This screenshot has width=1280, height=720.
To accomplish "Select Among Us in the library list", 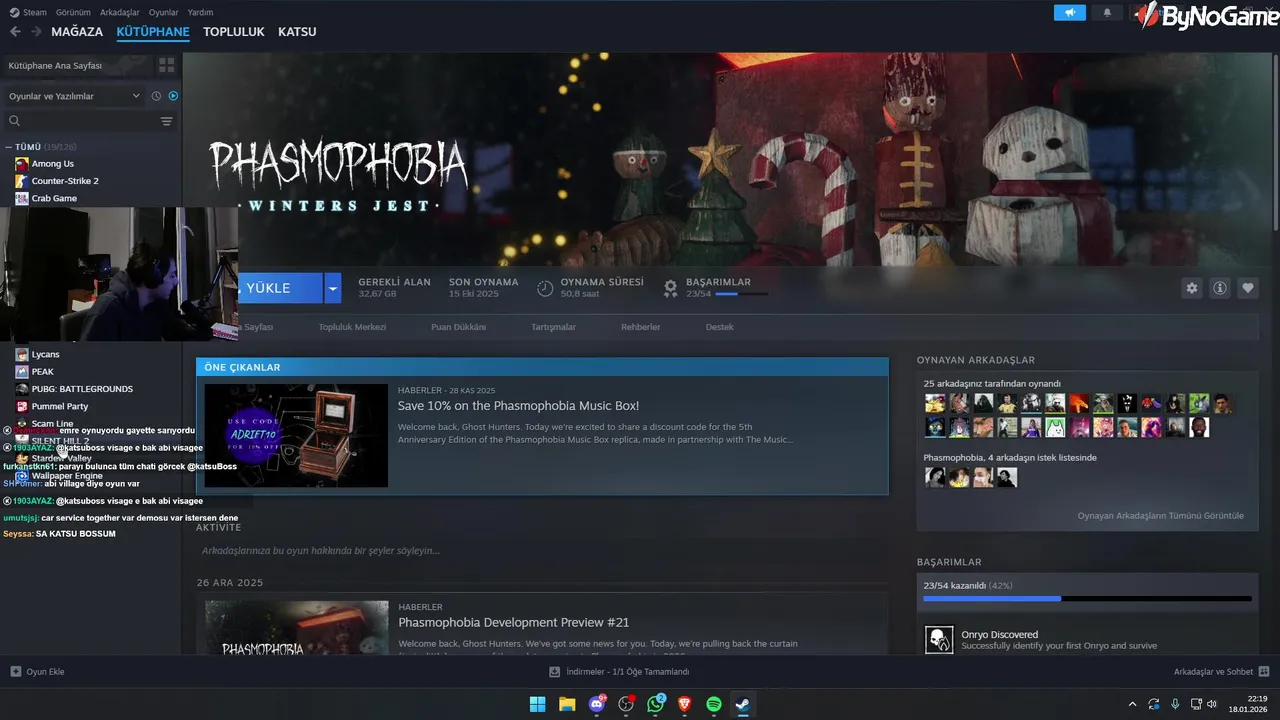I will (x=53, y=164).
